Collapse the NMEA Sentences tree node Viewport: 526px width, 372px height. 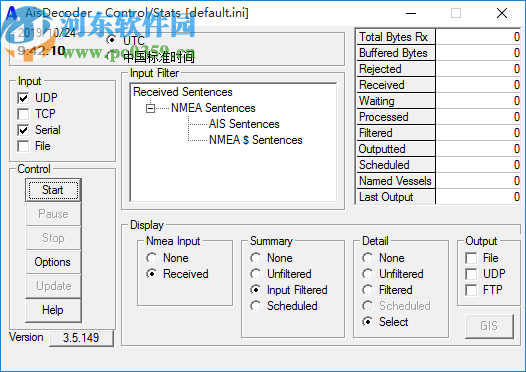(x=150, y=108)
